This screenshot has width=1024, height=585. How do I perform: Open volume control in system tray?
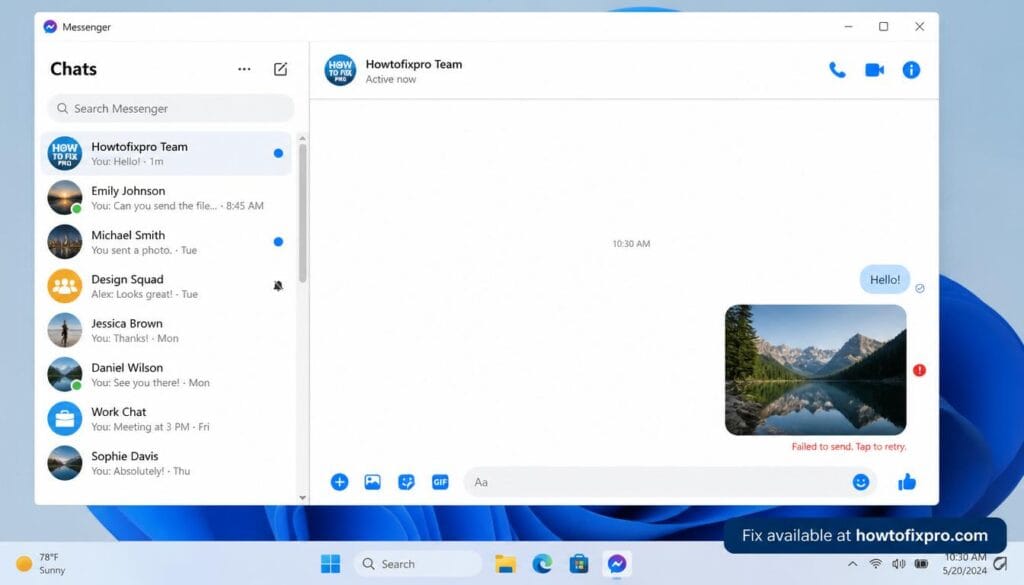click(899, 563)
